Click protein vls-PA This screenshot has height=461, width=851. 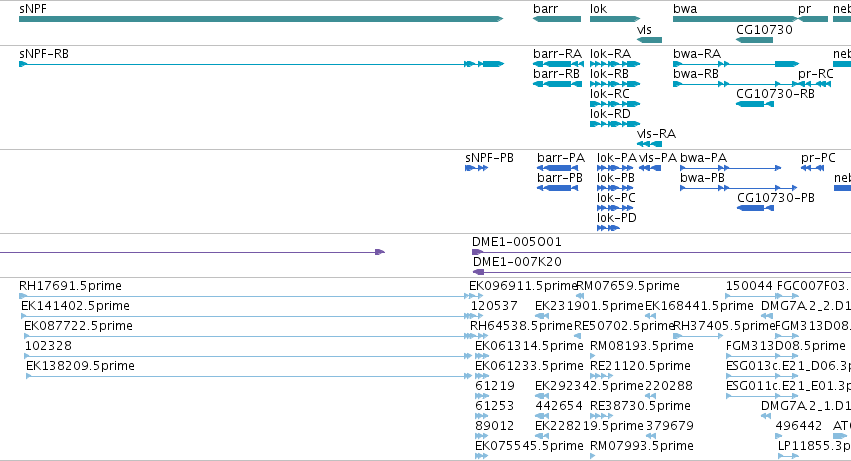[x=650, y=168]
